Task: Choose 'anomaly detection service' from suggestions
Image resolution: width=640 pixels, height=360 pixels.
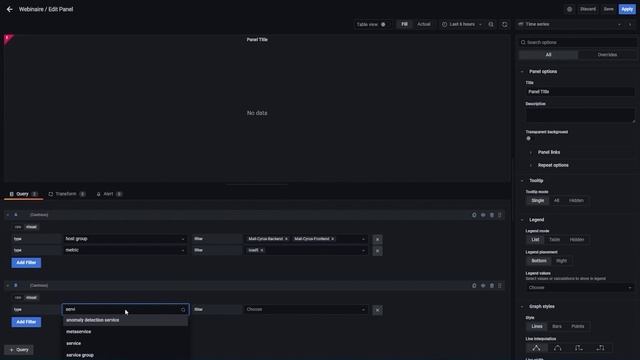Action: pyautogui.click(x=125, y=320)
